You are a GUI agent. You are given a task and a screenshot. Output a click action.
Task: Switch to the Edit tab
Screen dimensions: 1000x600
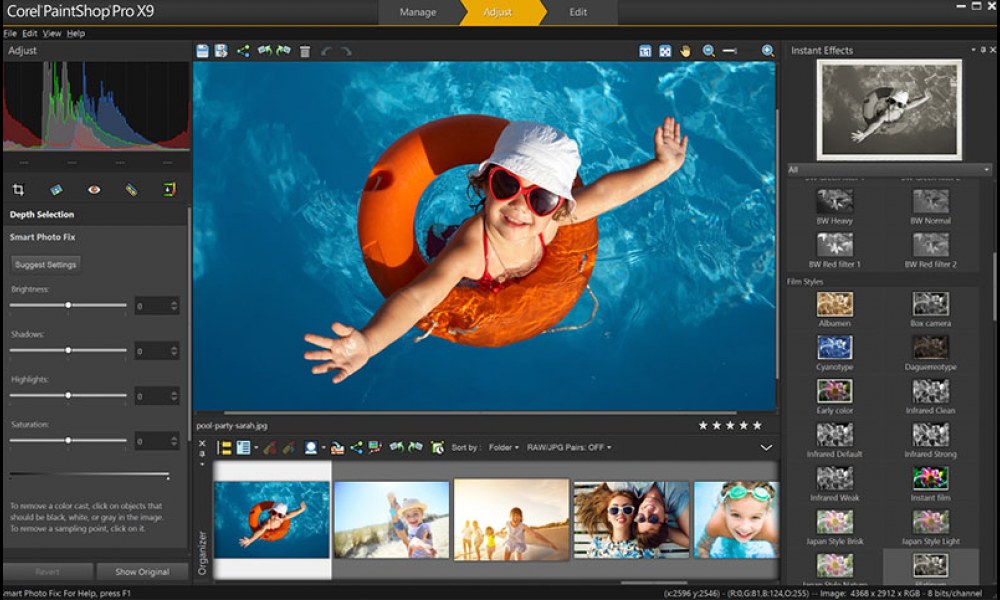click(578, 12)
